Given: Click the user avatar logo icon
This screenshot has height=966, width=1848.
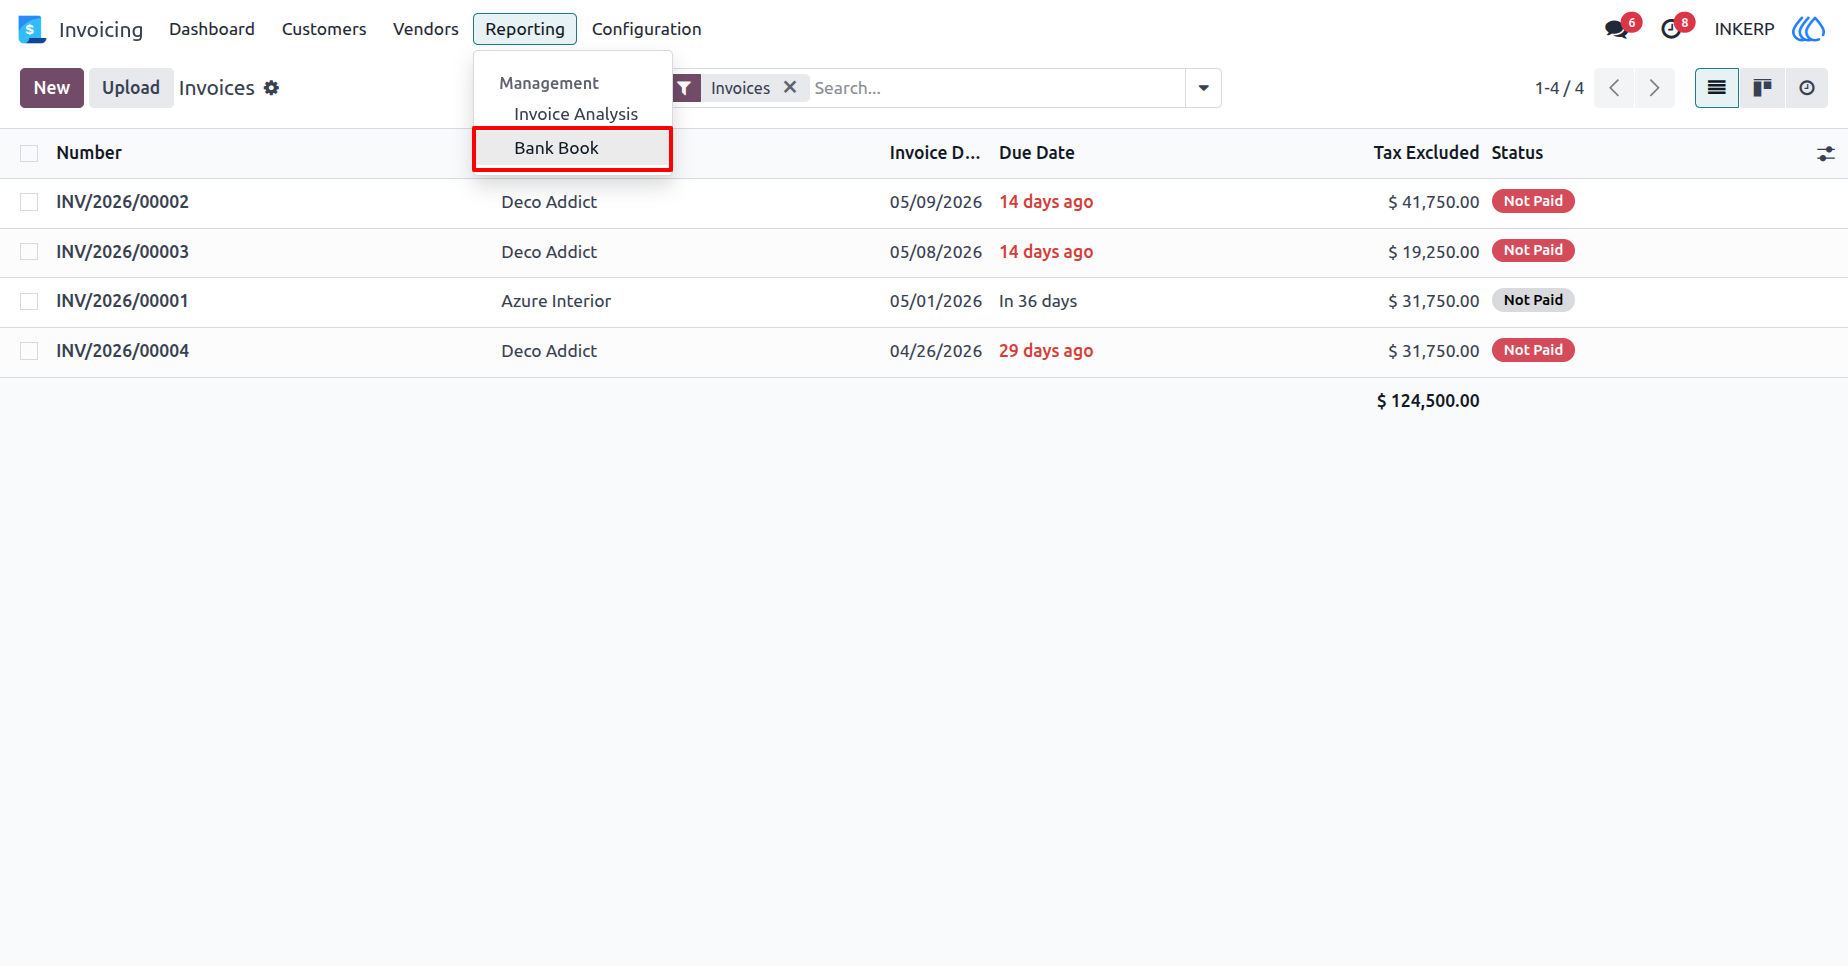Looking at the screenshot, I should [1808, 29].
